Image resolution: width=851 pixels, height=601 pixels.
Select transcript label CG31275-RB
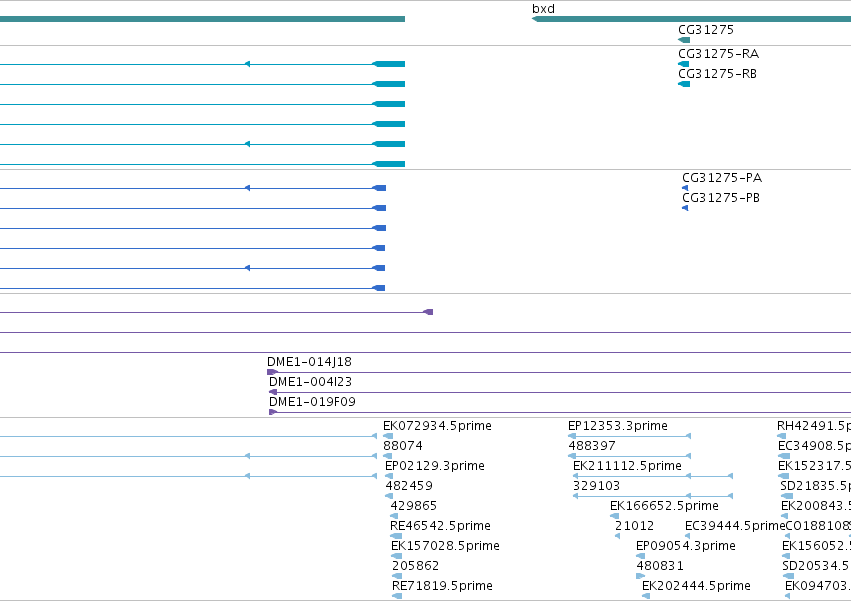pos(717,74)
